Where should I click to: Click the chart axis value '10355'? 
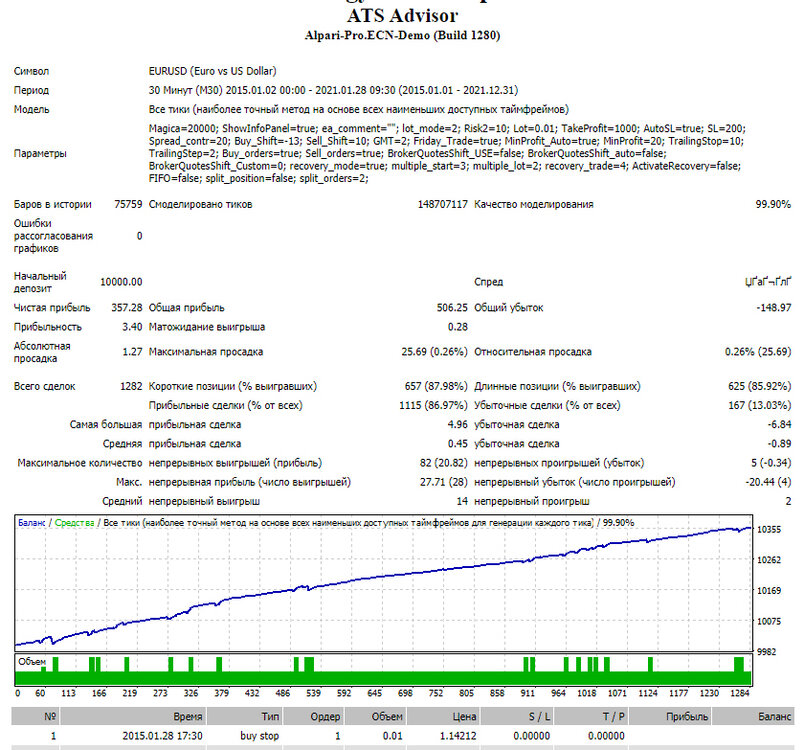(x=769, y=529)
